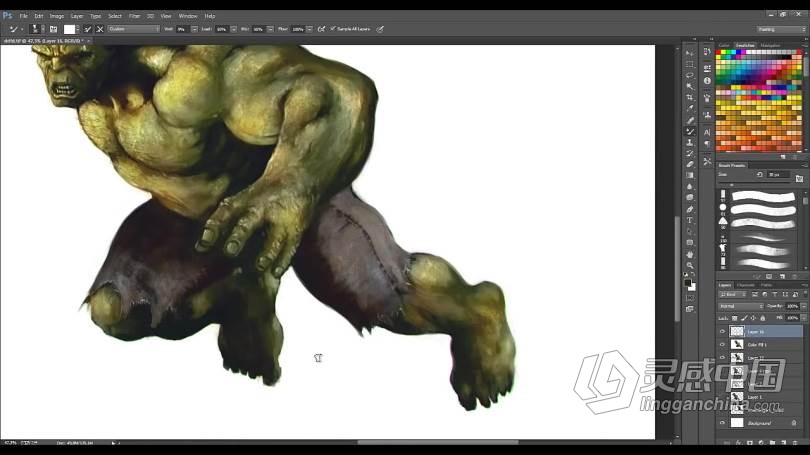
Task: Open the Painting workspace dropdown
Action: pyautogui.click(x=781, y=29)
